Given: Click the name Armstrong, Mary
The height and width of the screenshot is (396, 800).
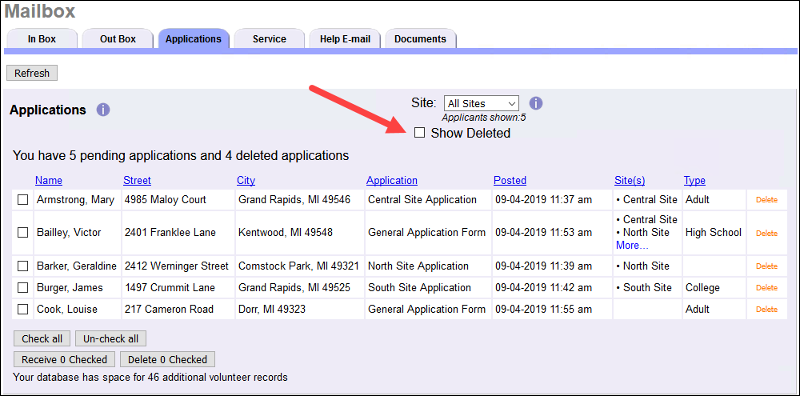Looking at the screenshot, I should tap(75, 200).
